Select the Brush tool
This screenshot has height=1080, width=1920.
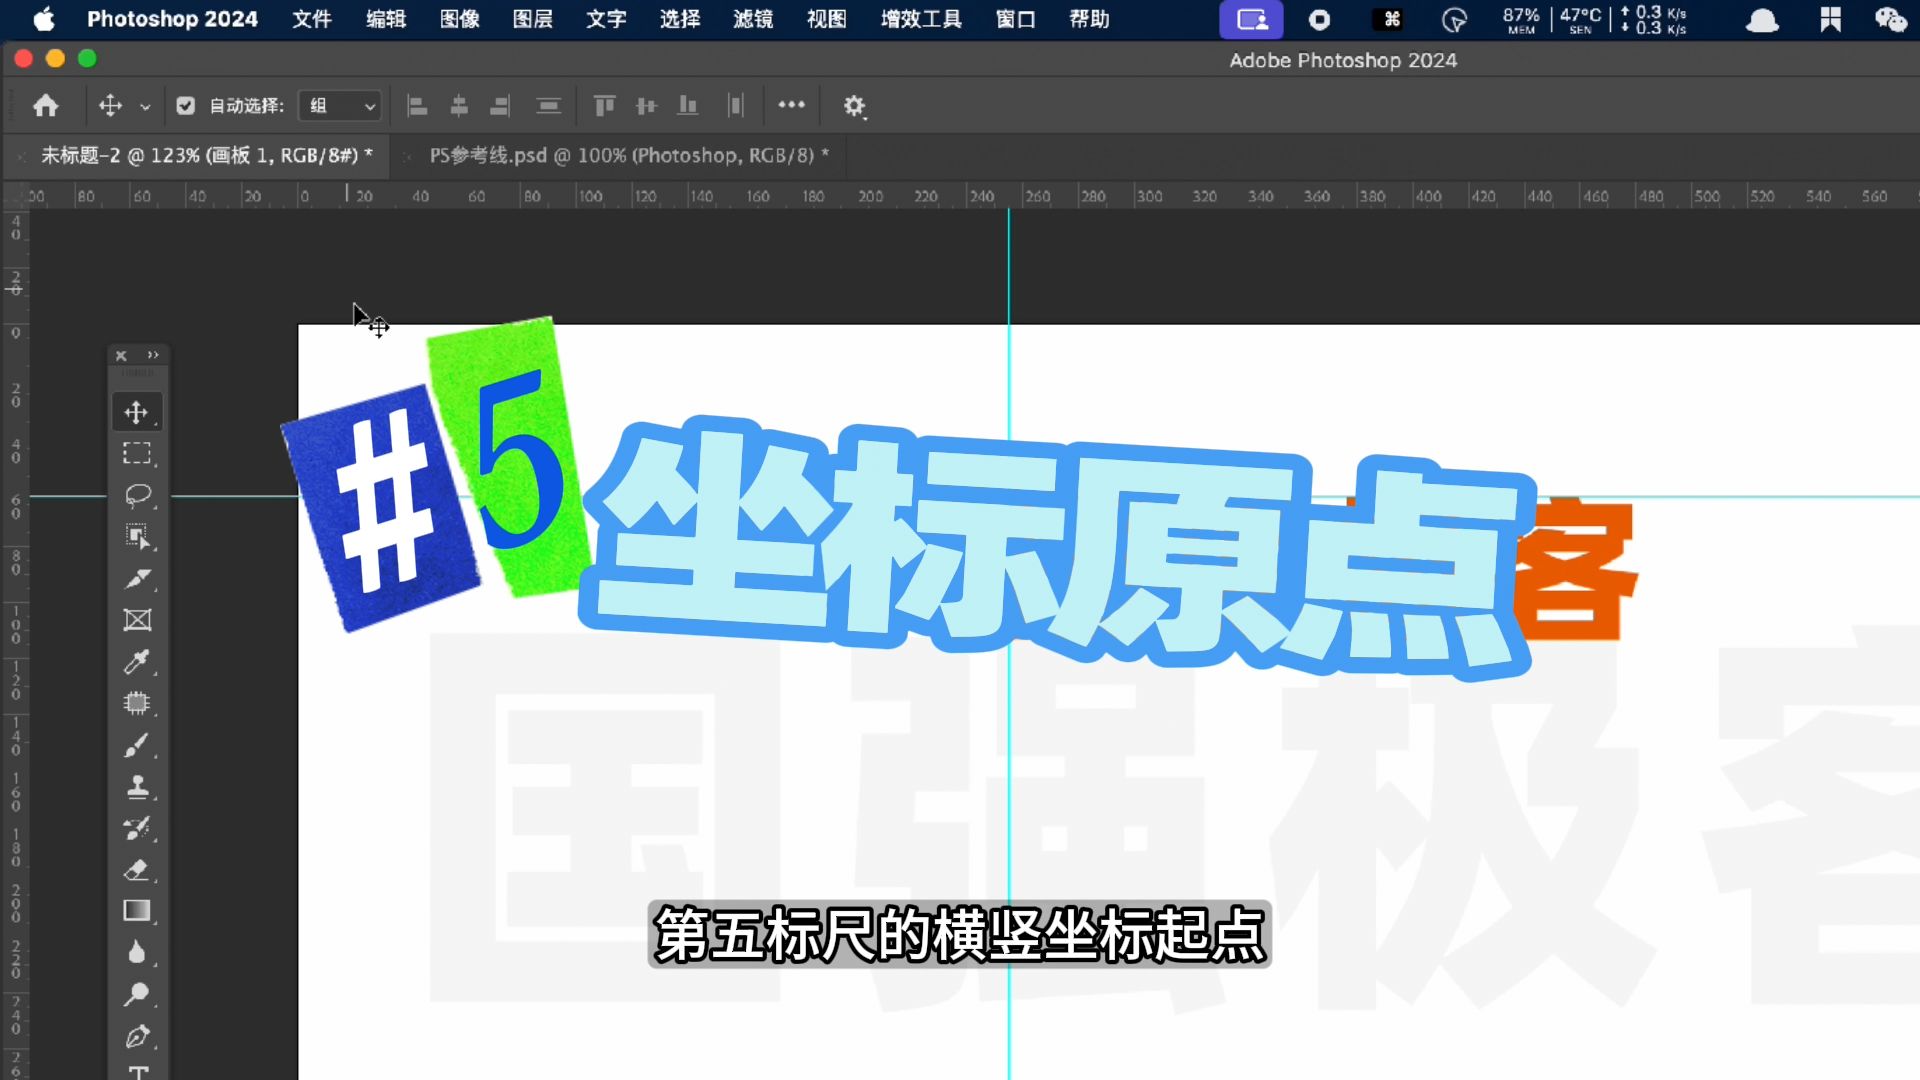coord(137,745)
